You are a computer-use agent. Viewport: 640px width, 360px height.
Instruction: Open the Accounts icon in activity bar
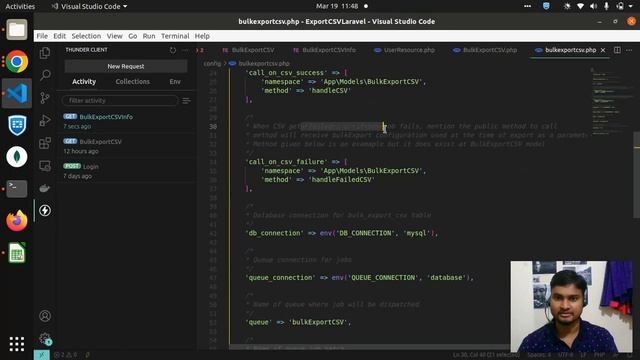pos(45,316)
